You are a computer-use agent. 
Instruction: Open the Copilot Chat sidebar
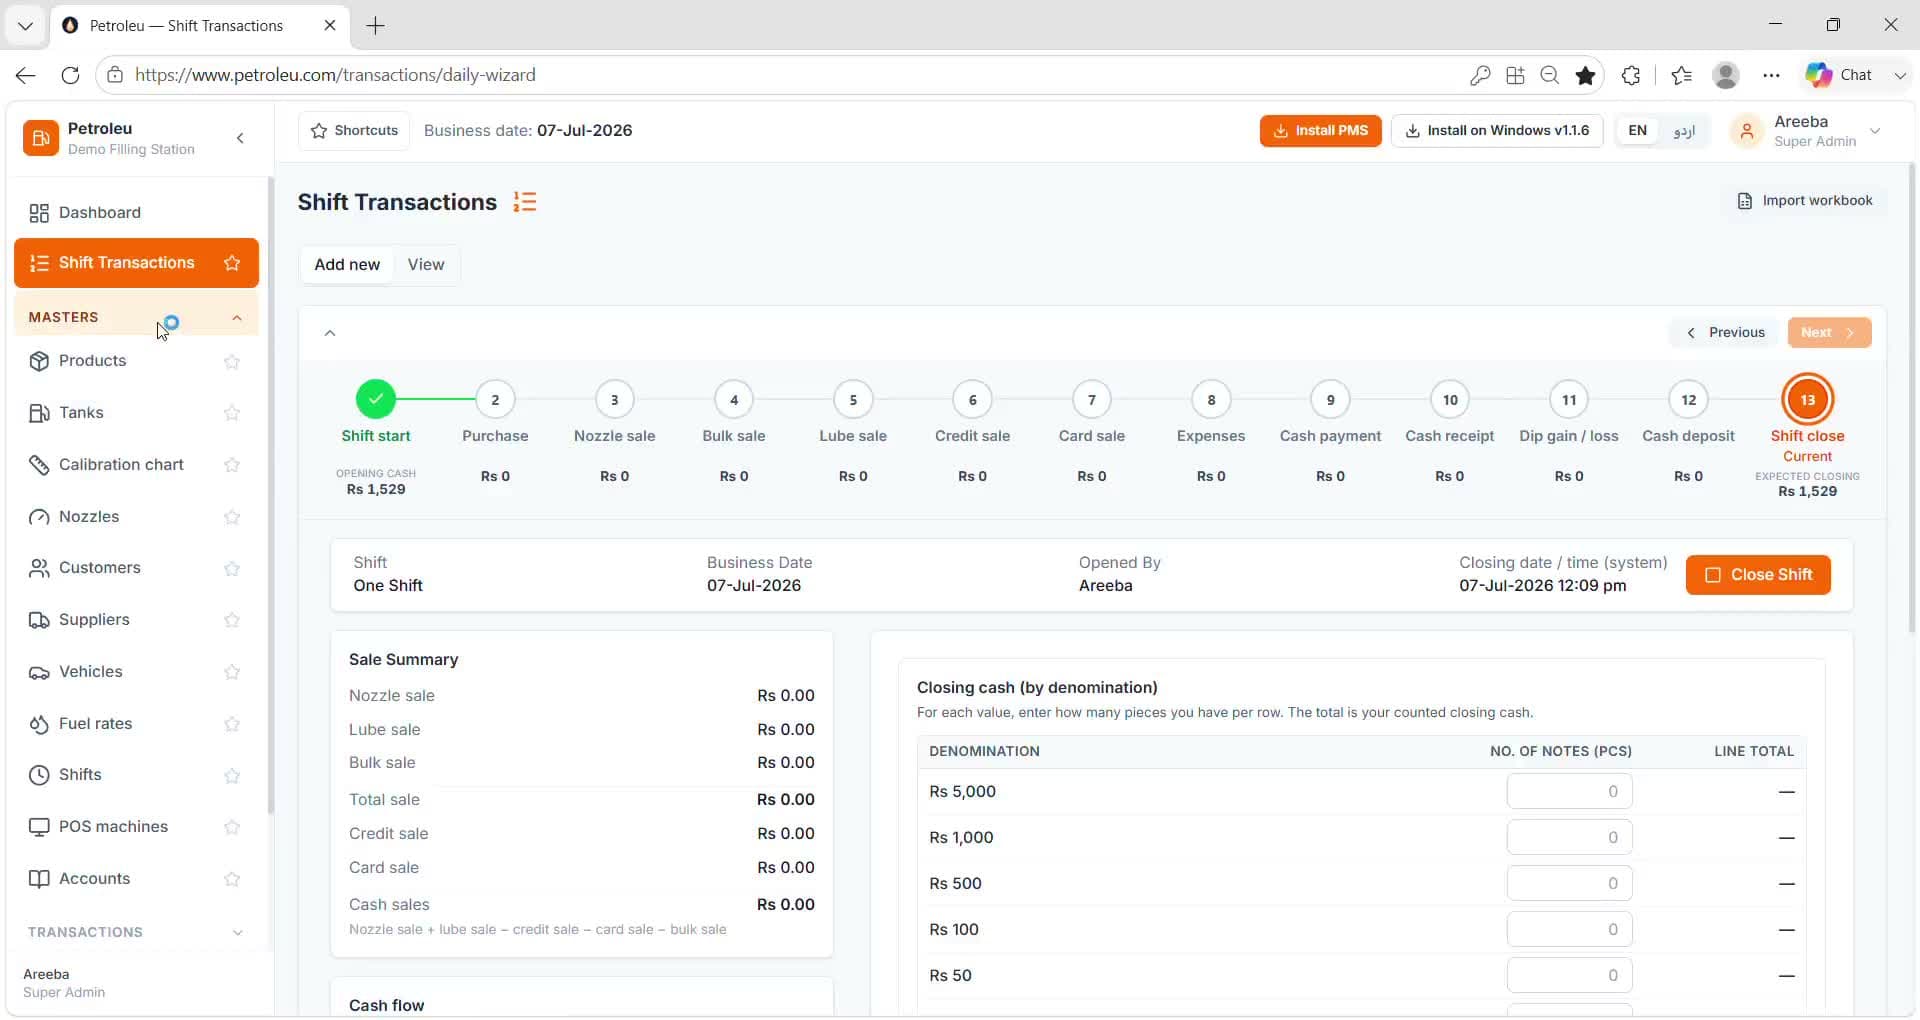[x=1840, y=75]
